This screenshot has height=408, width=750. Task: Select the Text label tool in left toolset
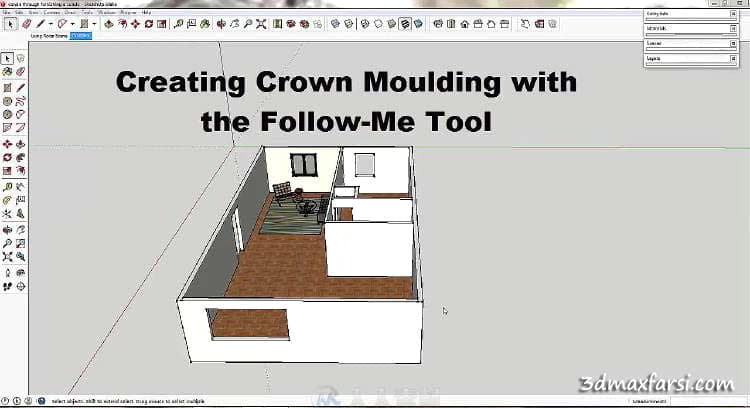(21, 200)
